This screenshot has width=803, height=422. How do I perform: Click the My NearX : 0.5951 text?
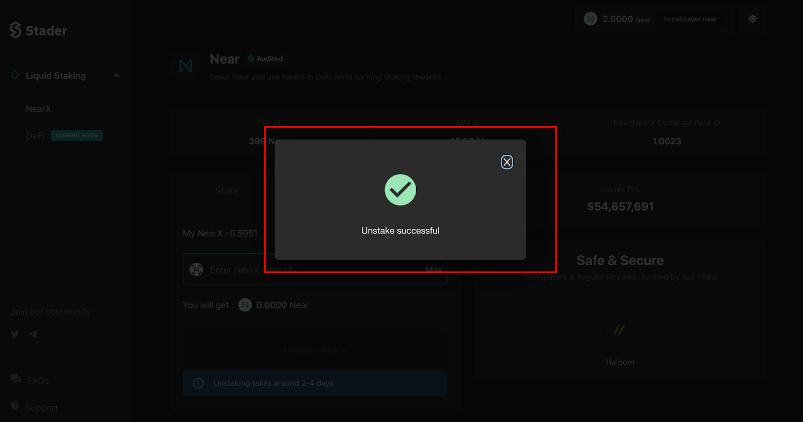[220, 234]
